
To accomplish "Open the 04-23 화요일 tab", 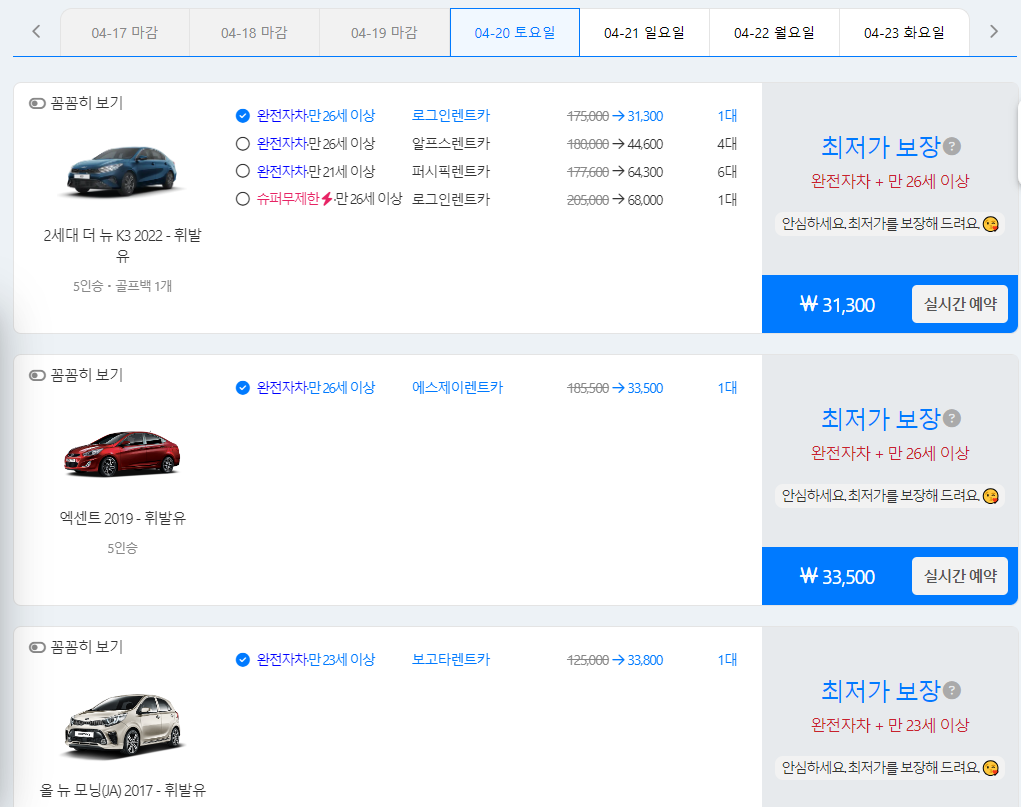I will tap(904, 33).
